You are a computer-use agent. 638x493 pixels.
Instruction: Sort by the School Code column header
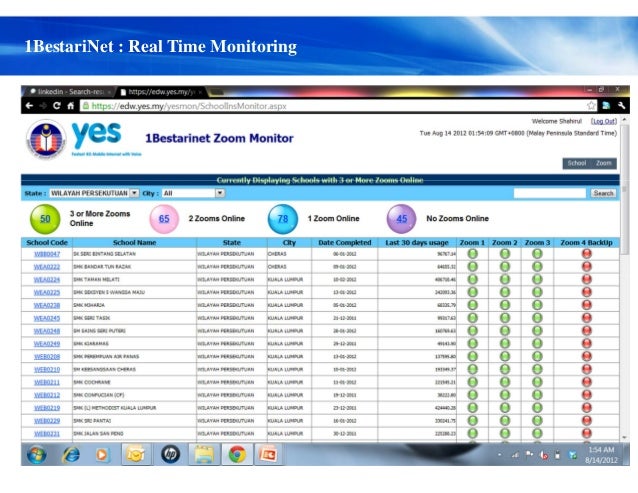47,243
